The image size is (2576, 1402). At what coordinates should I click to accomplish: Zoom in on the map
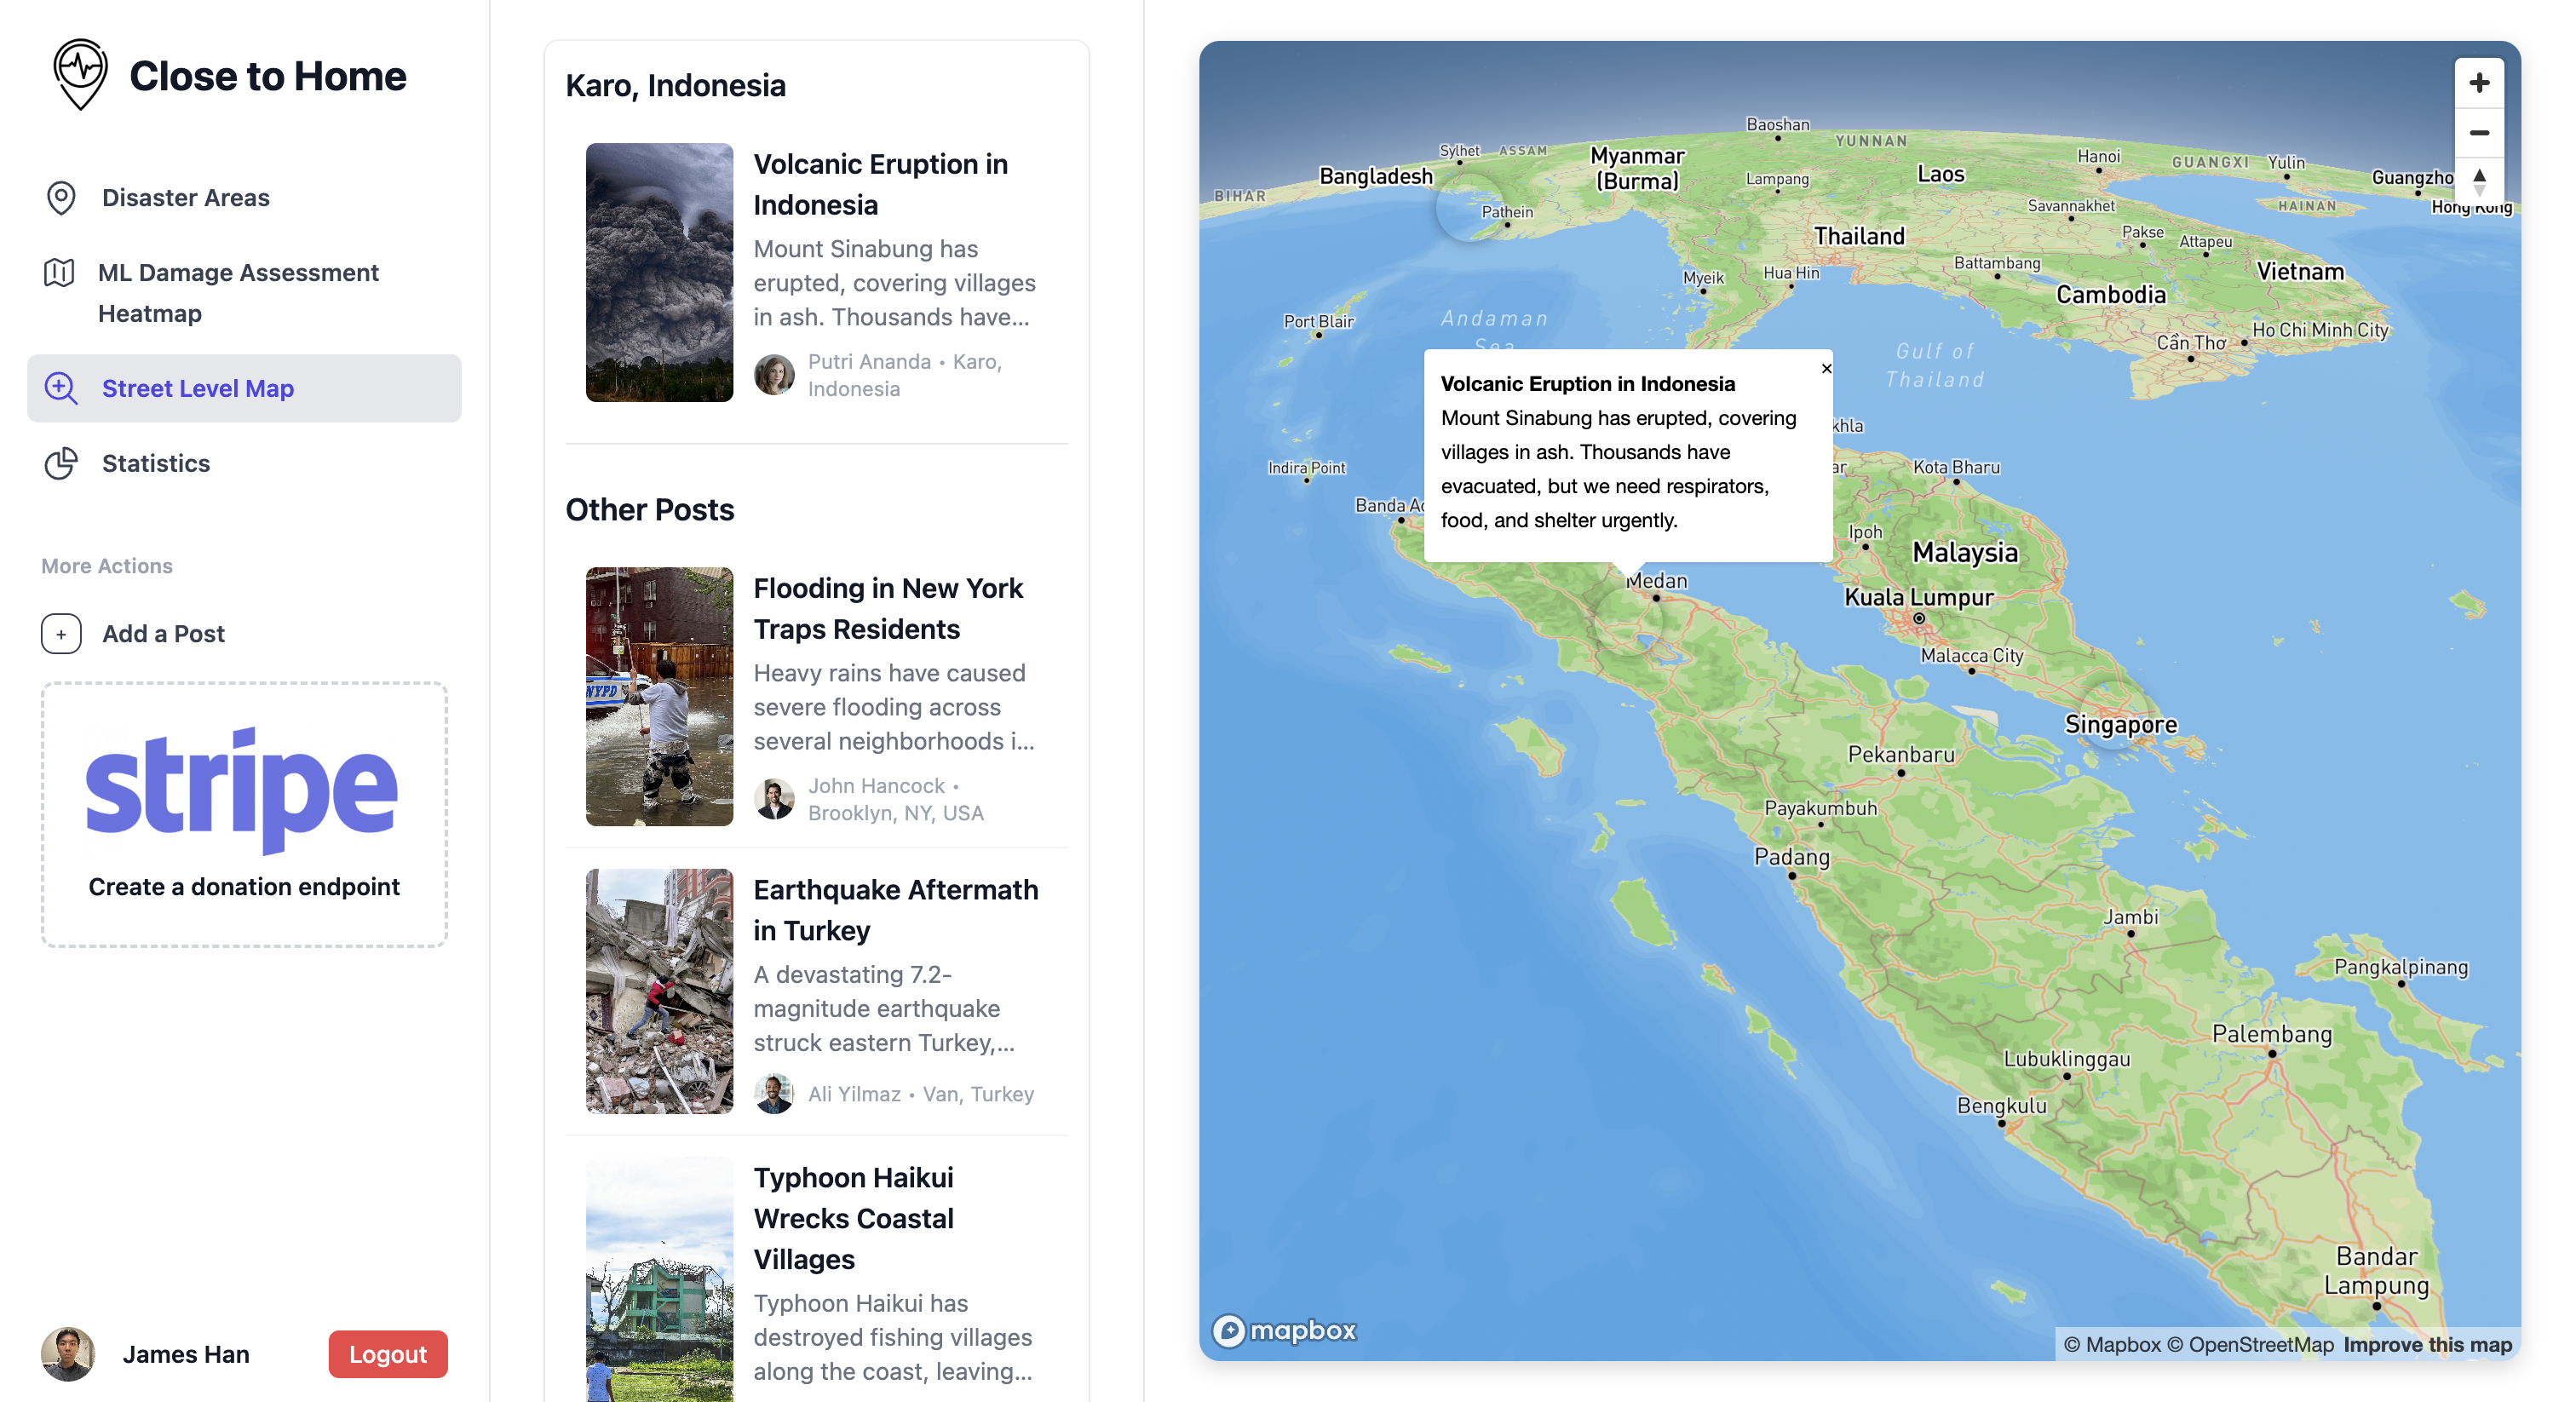coord(2478,83)
